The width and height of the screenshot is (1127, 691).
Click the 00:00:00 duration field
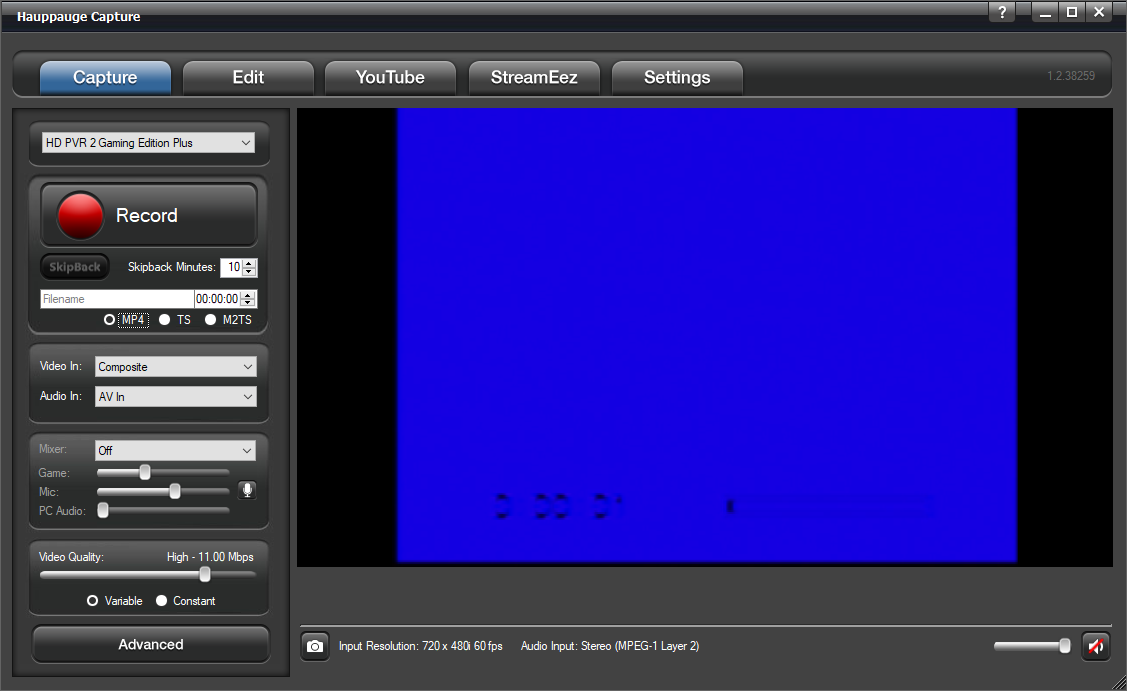[x=217, y=299]
